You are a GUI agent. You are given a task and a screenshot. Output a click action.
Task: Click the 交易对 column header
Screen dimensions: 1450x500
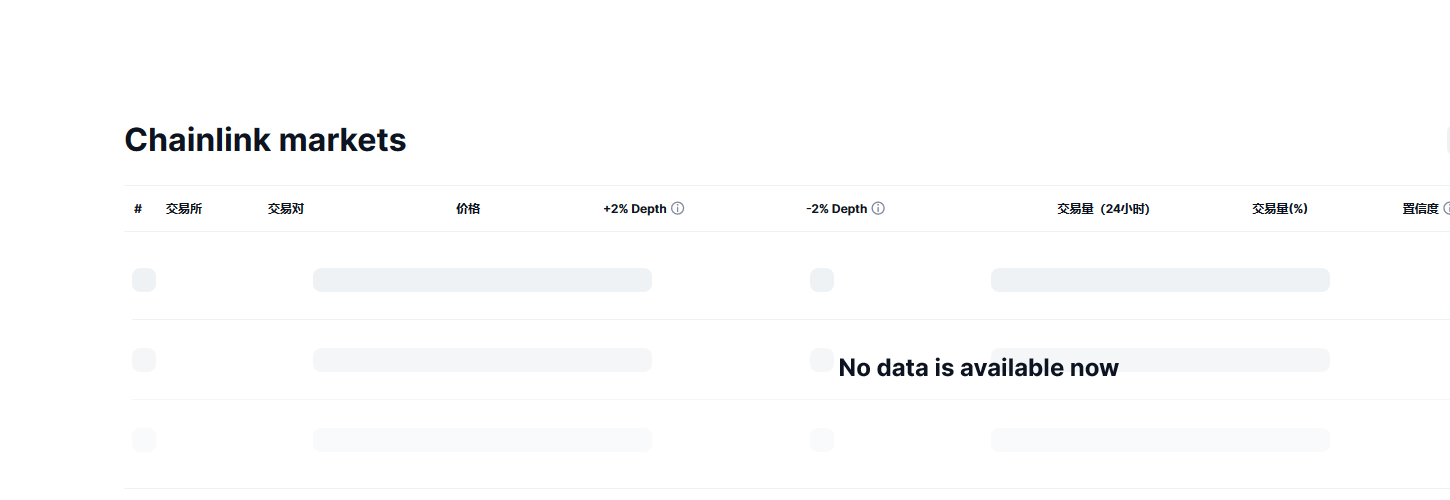click(x=286, y=209)
